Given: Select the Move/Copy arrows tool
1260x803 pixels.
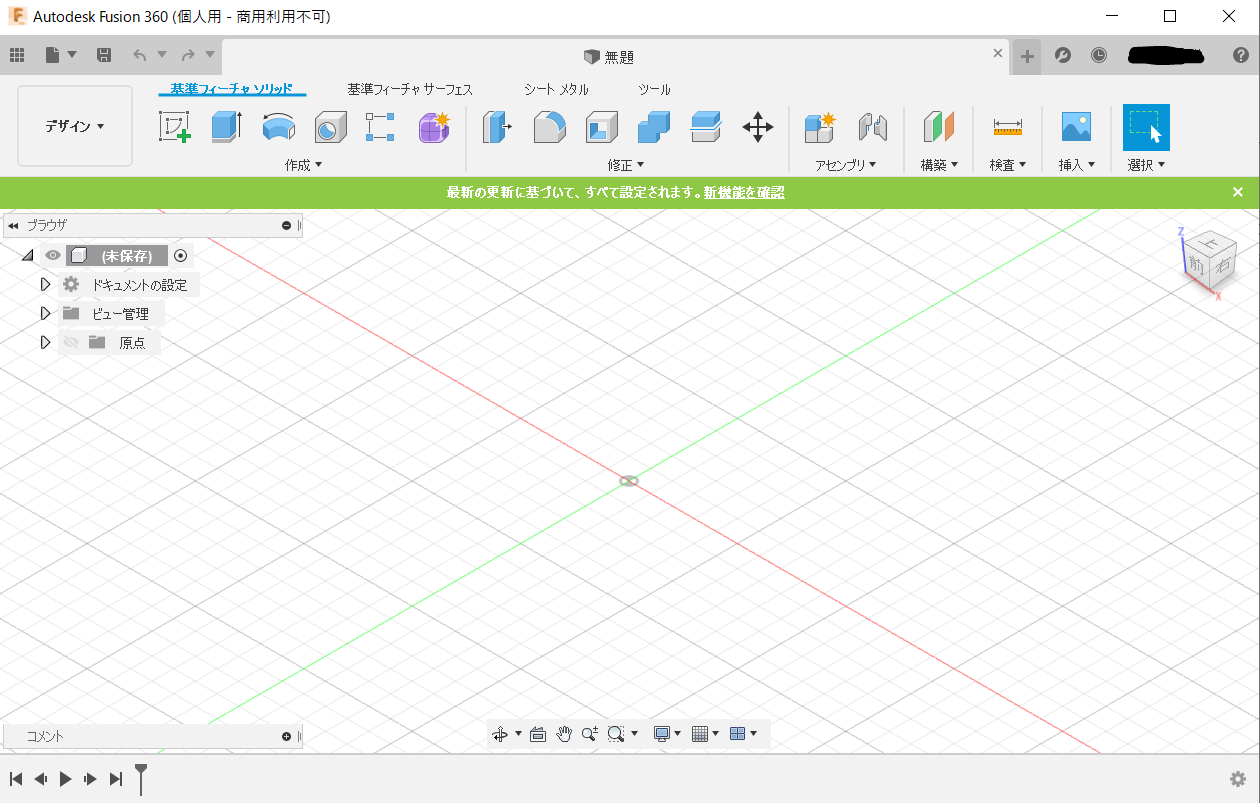Looking at the screenshot, I should click(x=758, y=127).
